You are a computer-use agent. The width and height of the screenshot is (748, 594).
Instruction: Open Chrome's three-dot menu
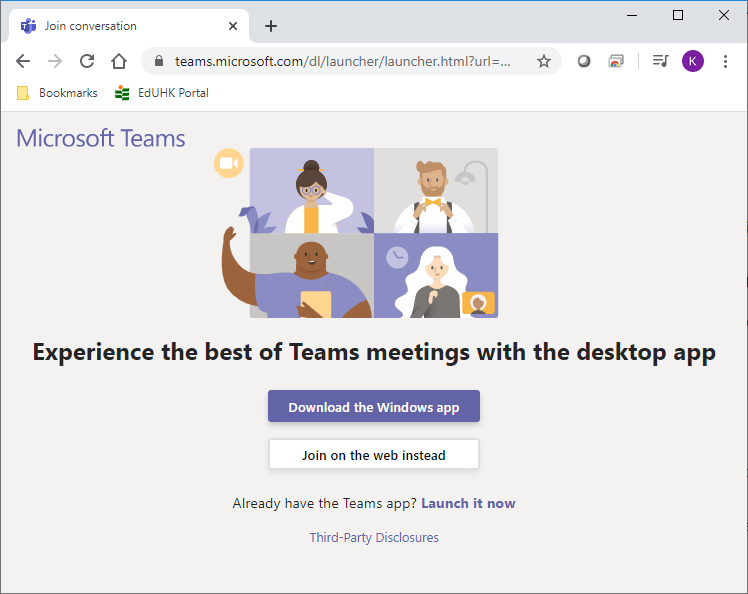725,61
